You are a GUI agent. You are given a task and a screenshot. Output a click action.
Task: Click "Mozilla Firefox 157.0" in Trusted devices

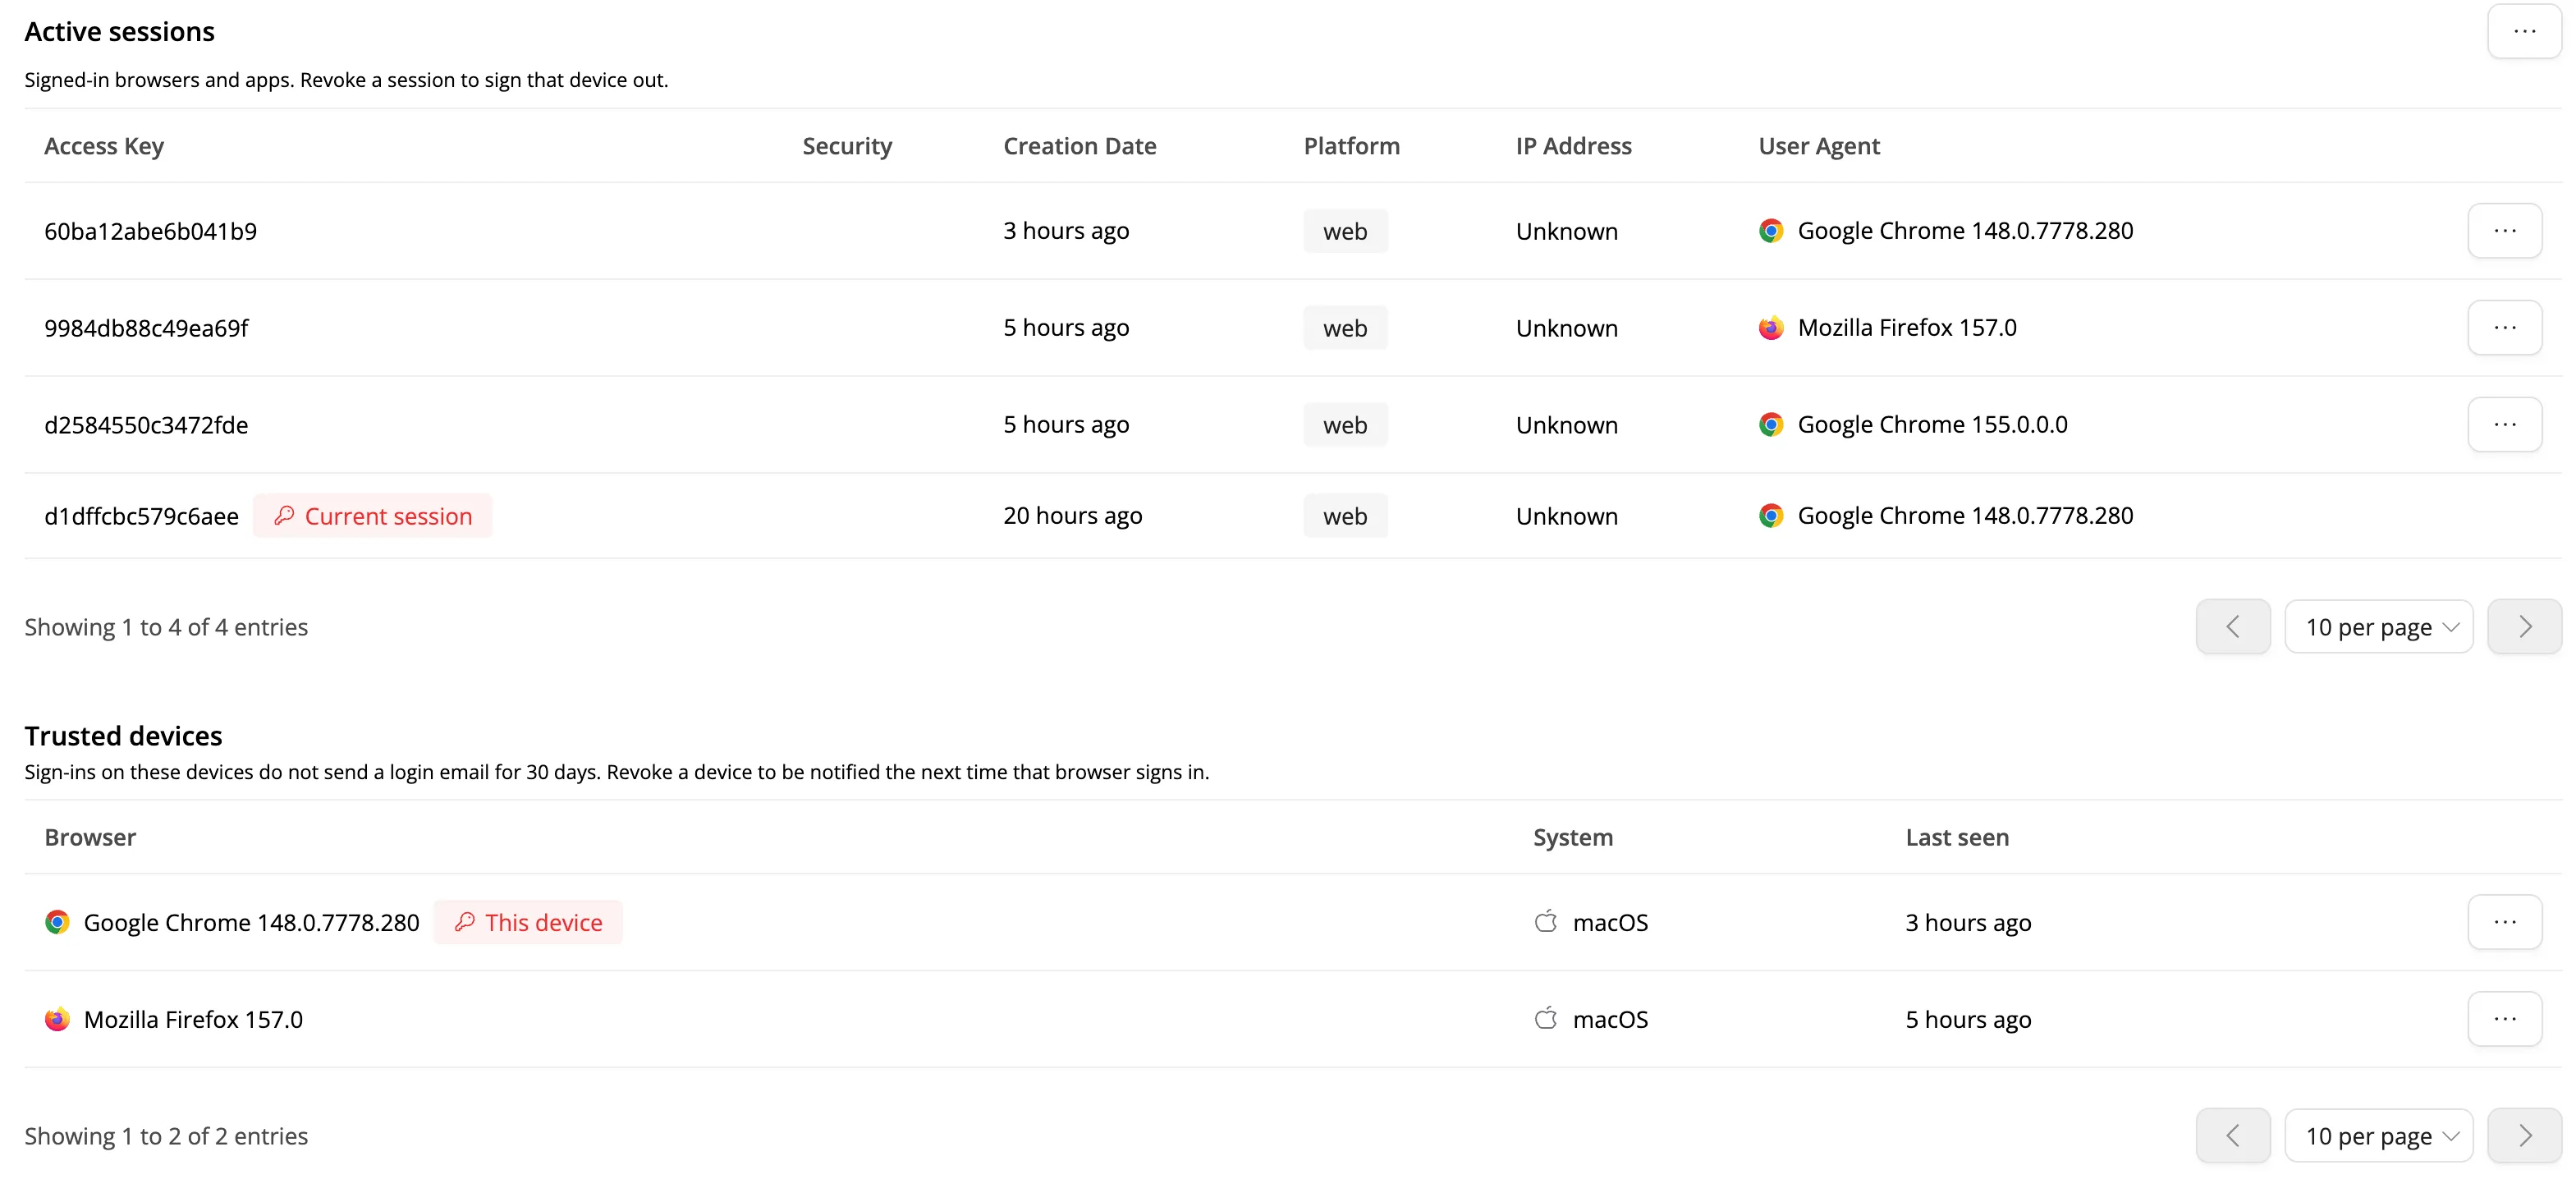[193, 1019]
